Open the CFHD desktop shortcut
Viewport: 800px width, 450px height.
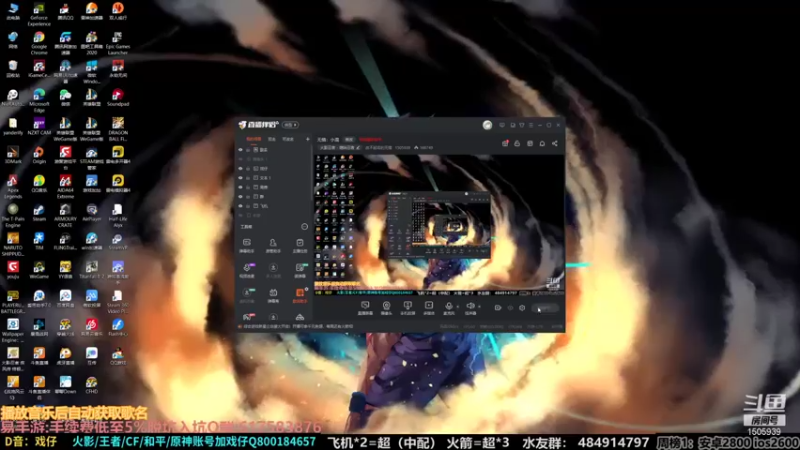[x=91, y=385]
